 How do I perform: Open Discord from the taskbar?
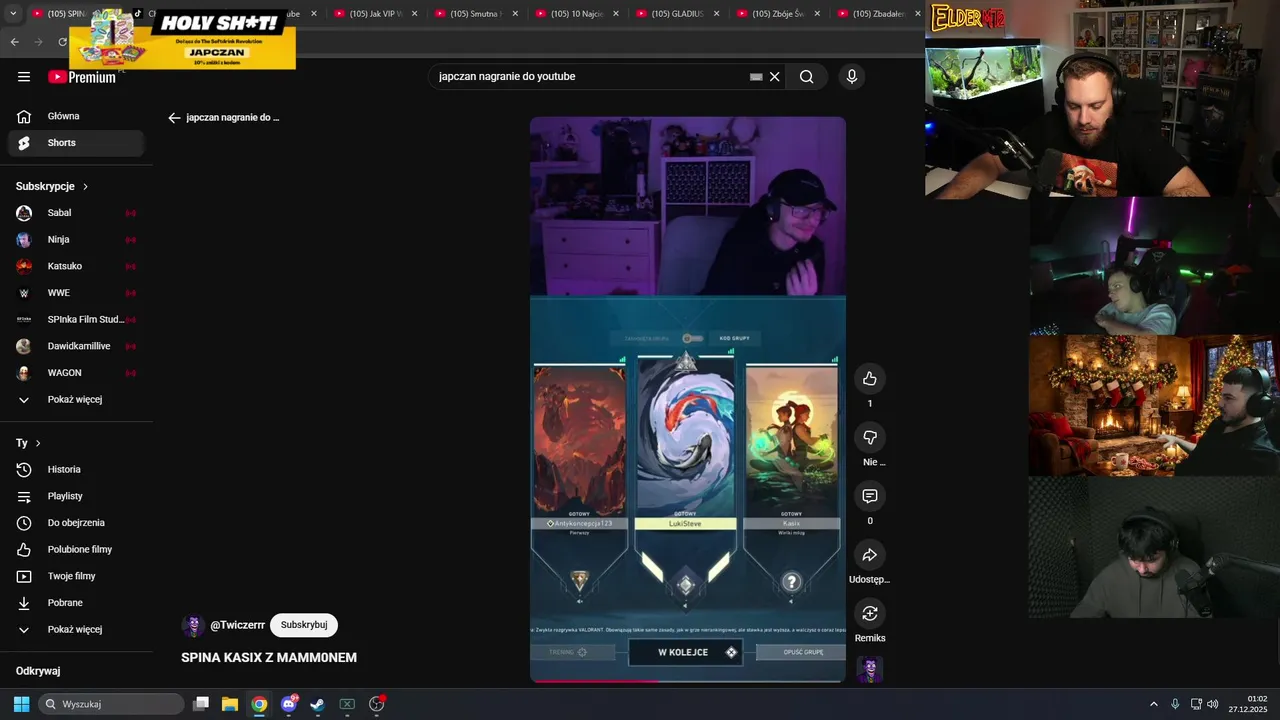point(289,704)
